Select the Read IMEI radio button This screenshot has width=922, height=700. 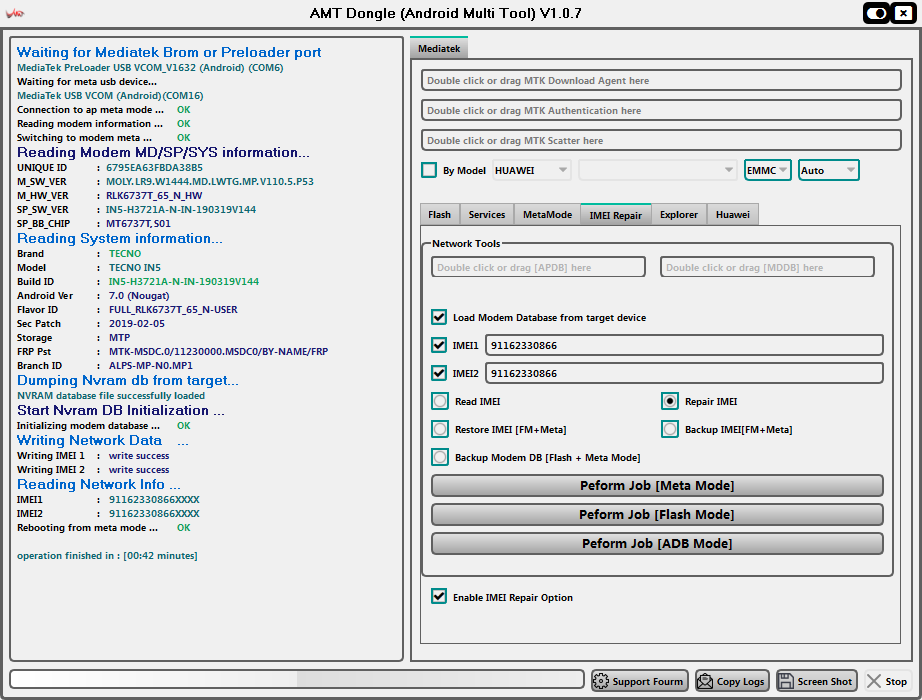click(x=440, y=401)
